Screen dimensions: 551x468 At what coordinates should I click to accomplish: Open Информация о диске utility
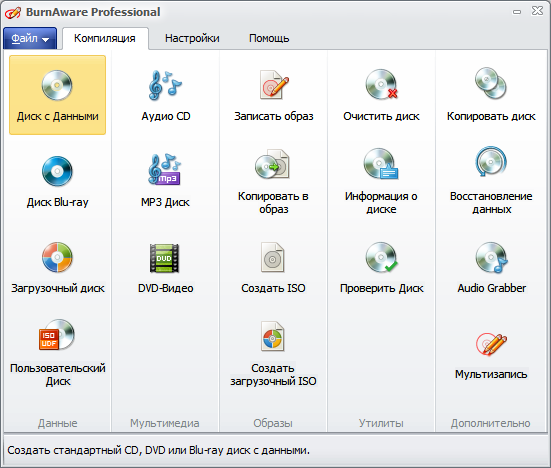pos(381,181)
